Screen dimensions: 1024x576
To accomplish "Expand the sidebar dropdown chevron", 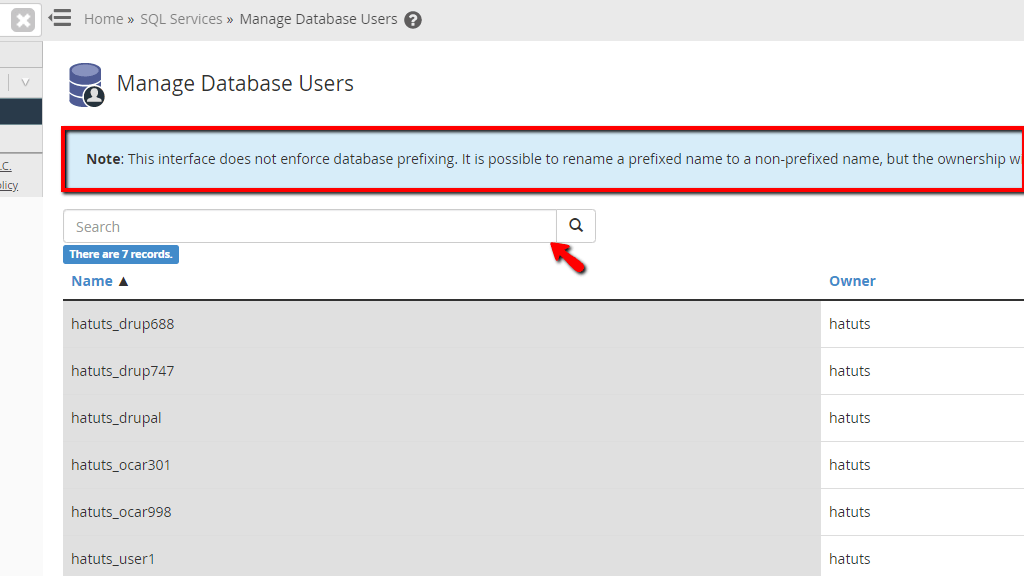I will (25, 82).
